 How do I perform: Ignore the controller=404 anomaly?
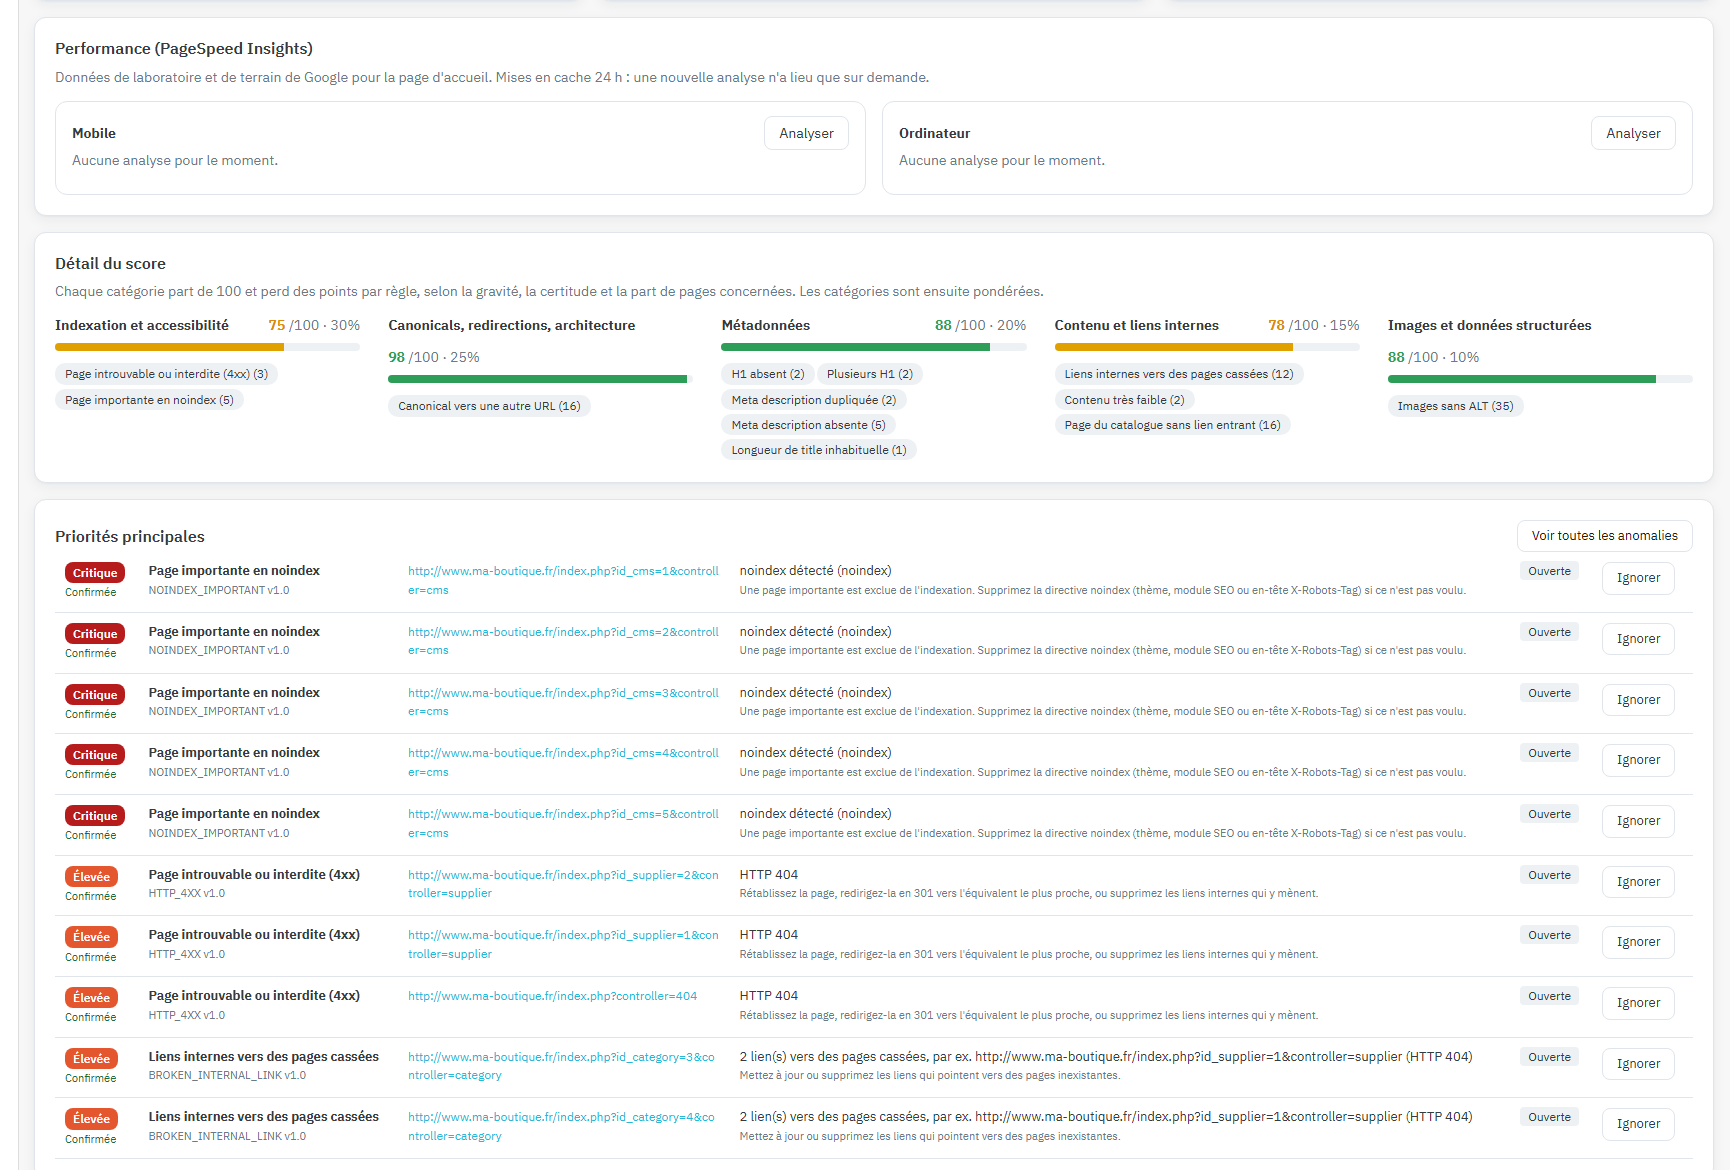1638,1003
